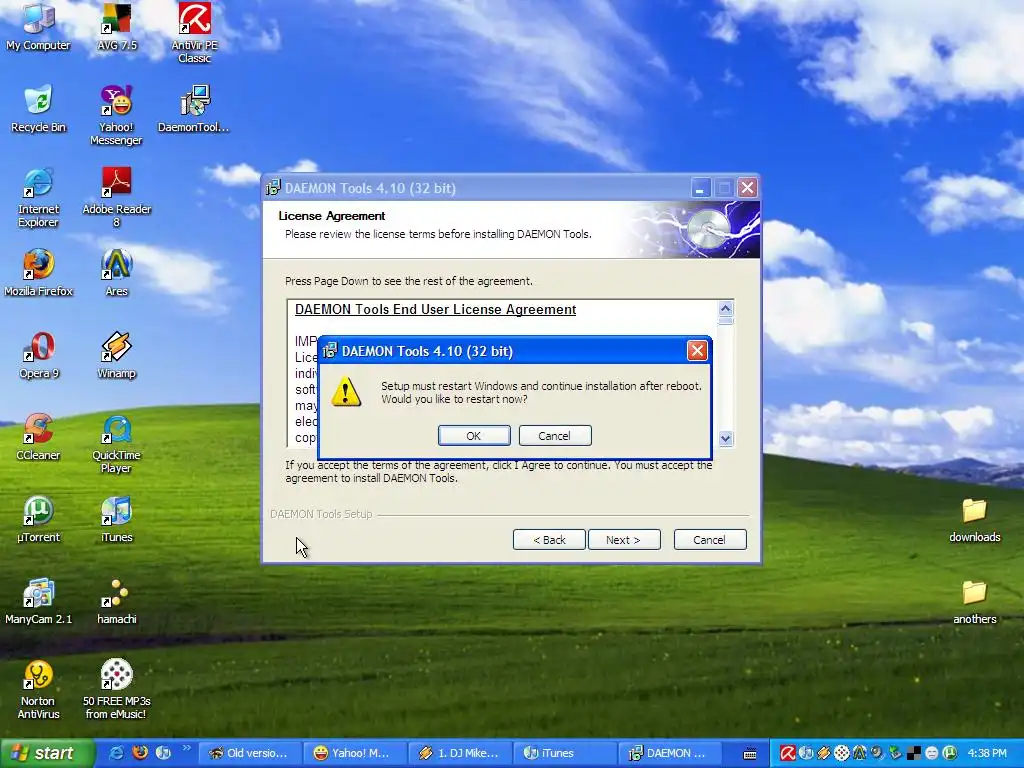The image size is (1024, 768).
Task: Switch to Yahoo! Messenger taskbar button
Action: [x=353, y=753]
